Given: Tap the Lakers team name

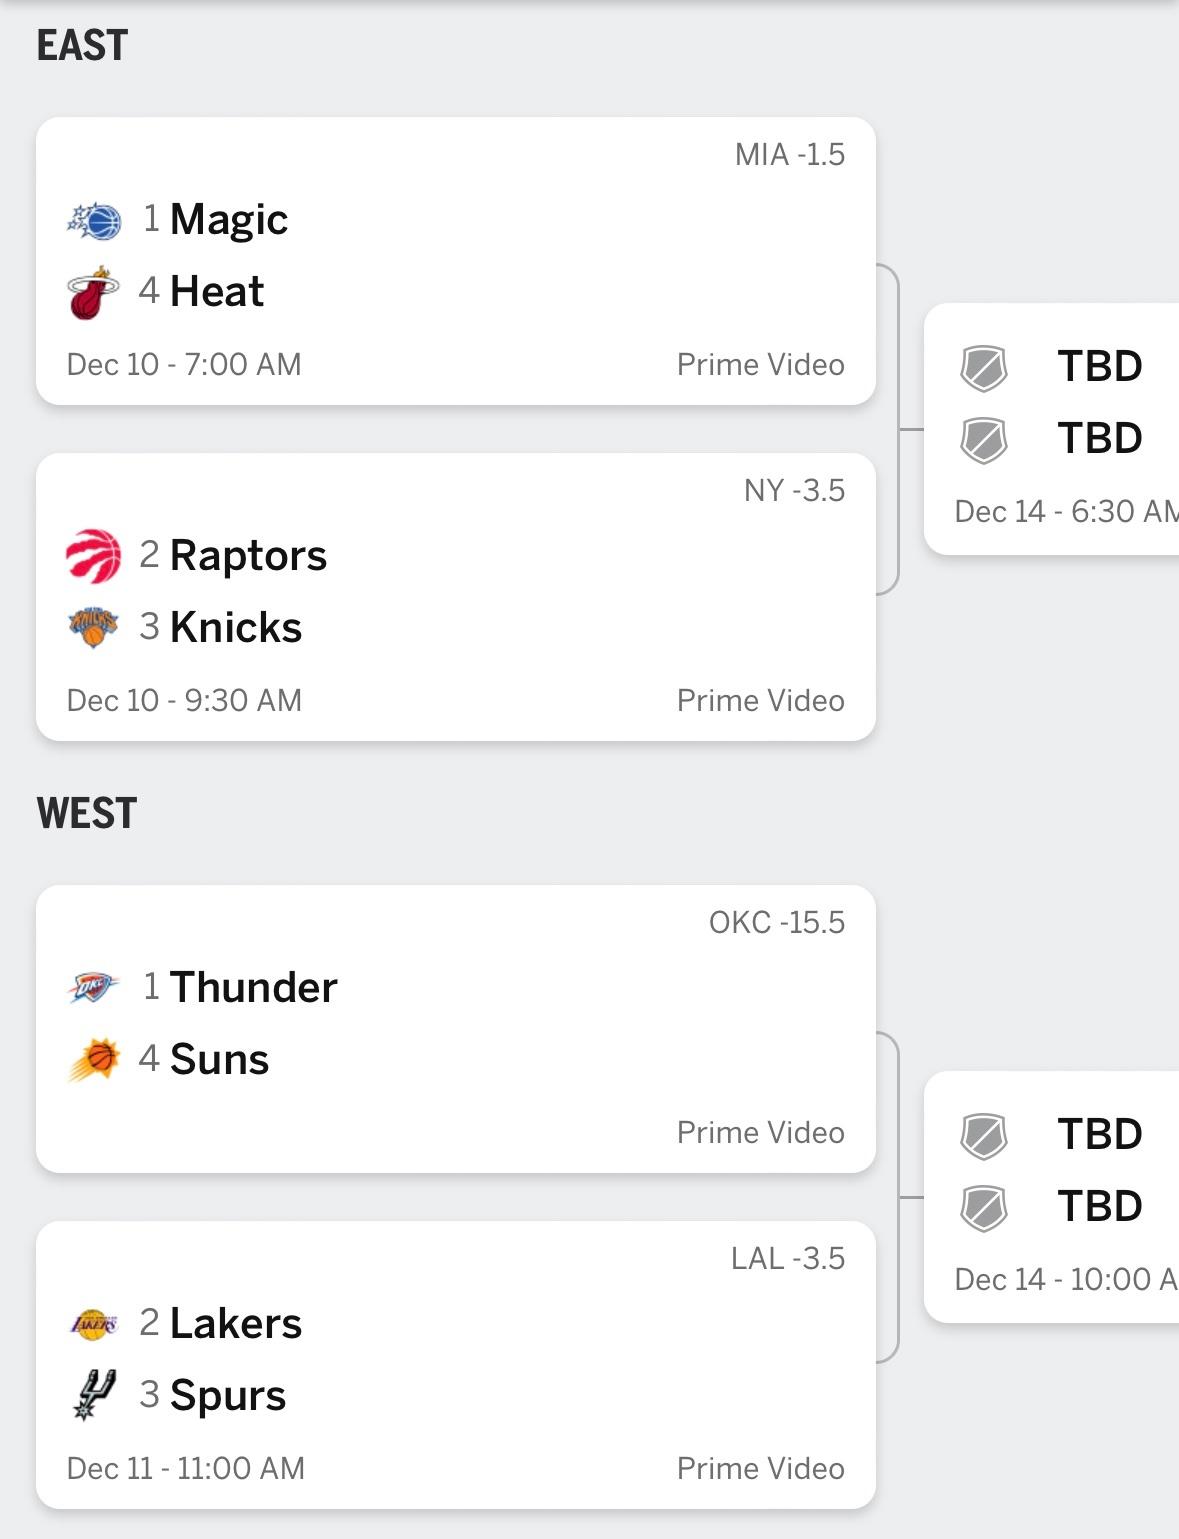Looking at the screenshot, I should click(236, 1324).
